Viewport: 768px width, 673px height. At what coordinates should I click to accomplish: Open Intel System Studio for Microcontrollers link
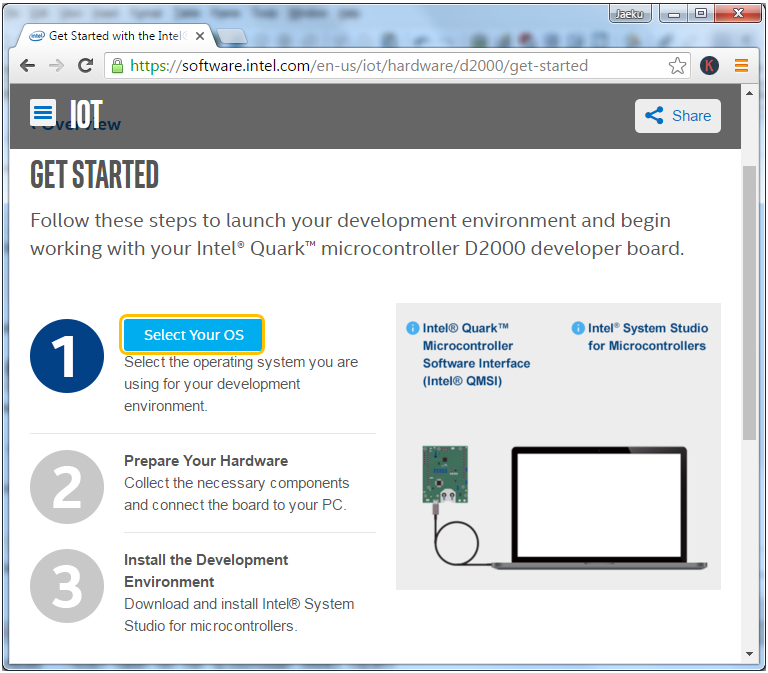click(x=648, y=337)
